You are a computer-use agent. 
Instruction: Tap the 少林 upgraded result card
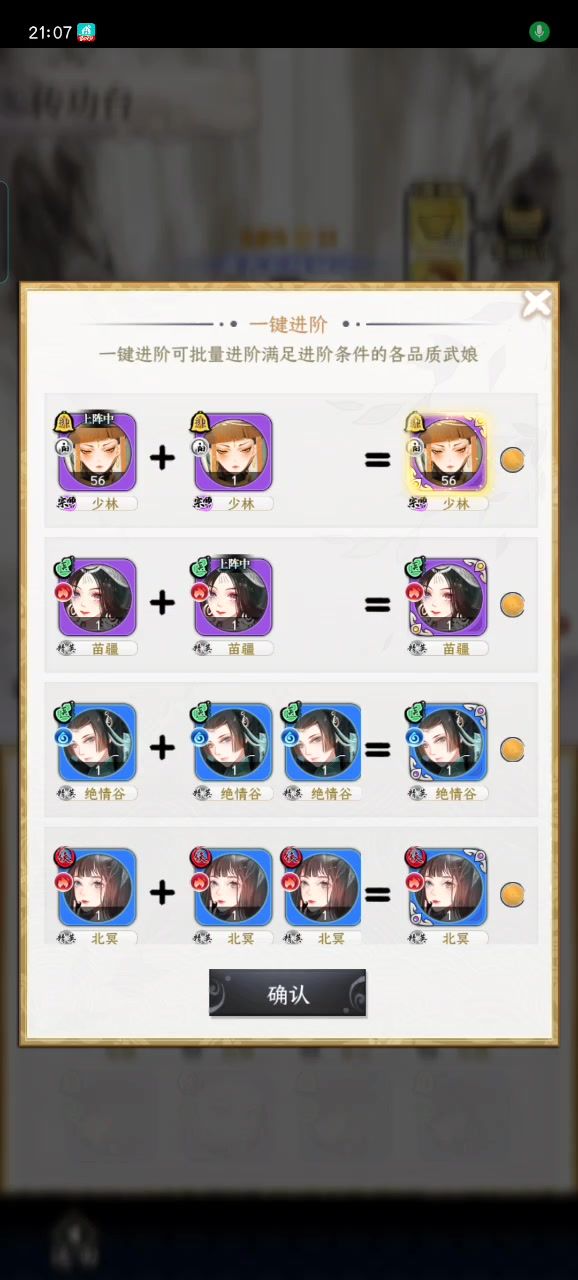(x=446, y=452)
